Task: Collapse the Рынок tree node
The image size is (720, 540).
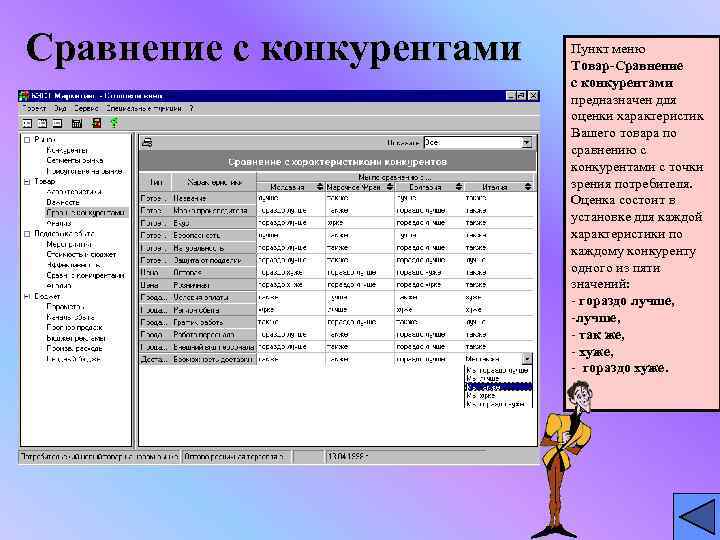Action: [x=27, y=140]
